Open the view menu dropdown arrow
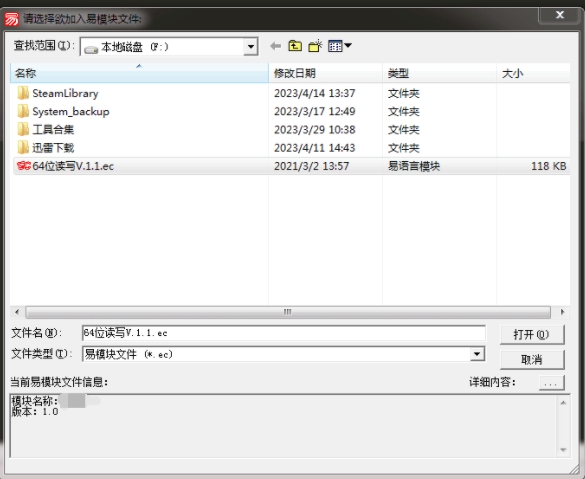Image resolution: width=585 pixels, height=479 pixels. click(348, 46)
